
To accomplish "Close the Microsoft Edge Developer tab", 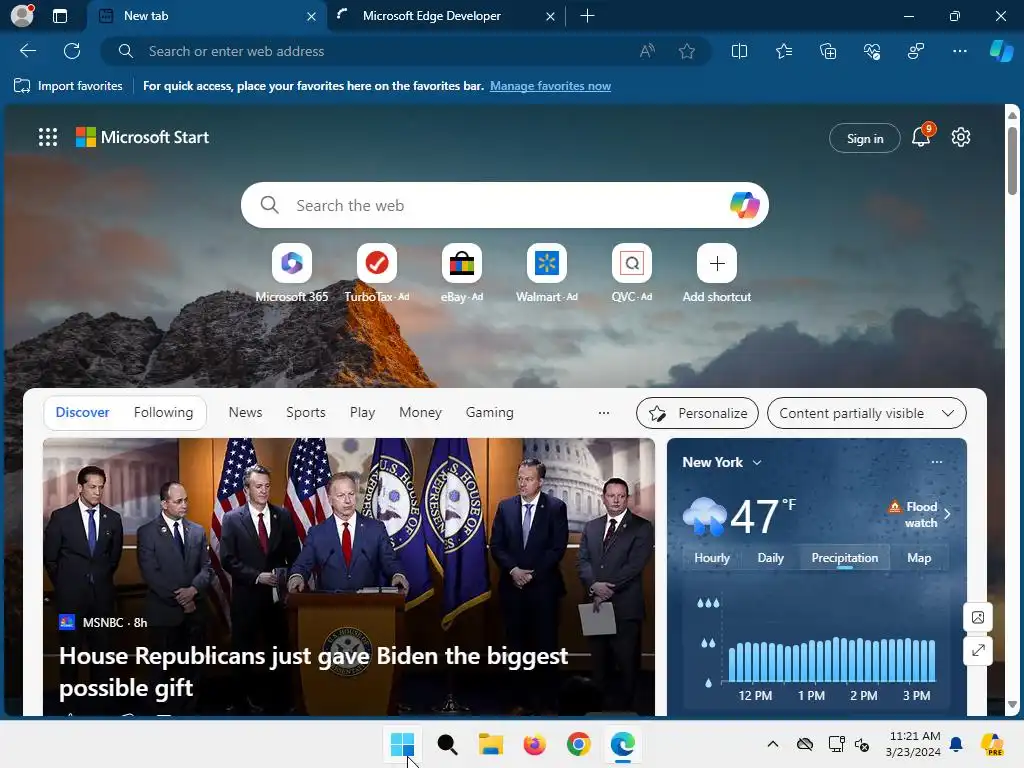I will click(x=550, y=16).
